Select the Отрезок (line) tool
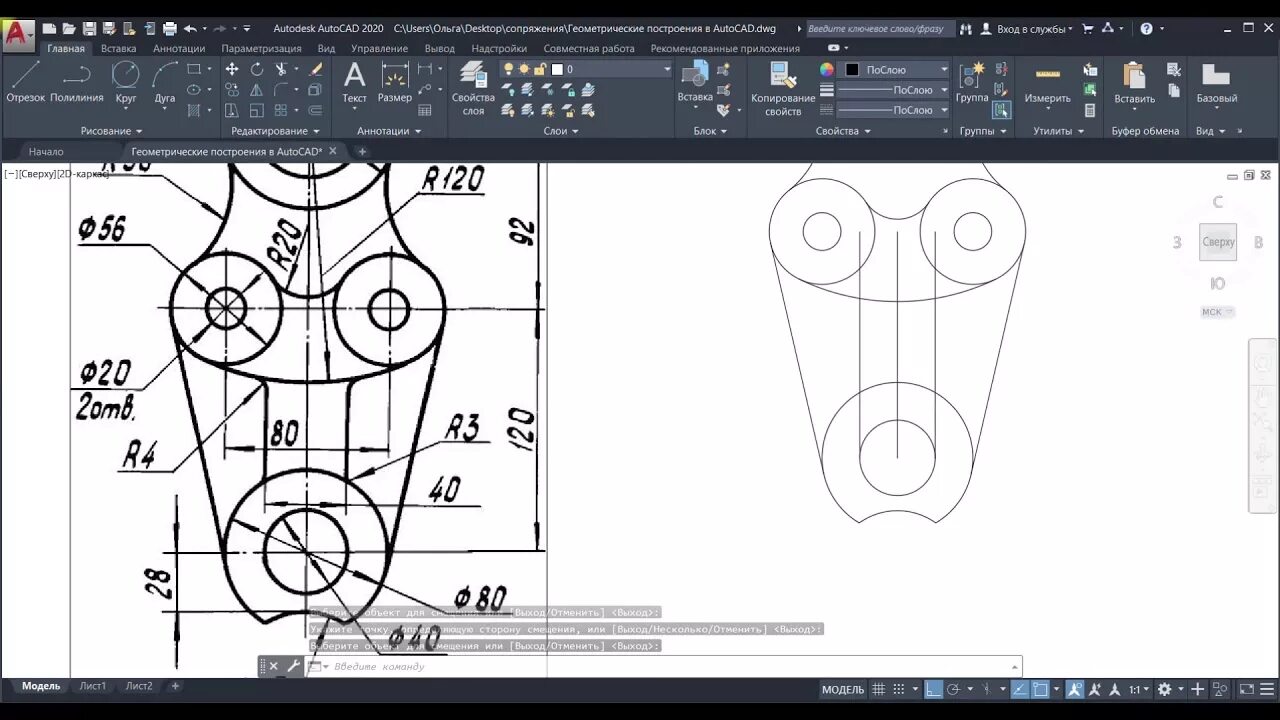The width and height of the screenshot is (1280, 720). click(x=25, y=82)
